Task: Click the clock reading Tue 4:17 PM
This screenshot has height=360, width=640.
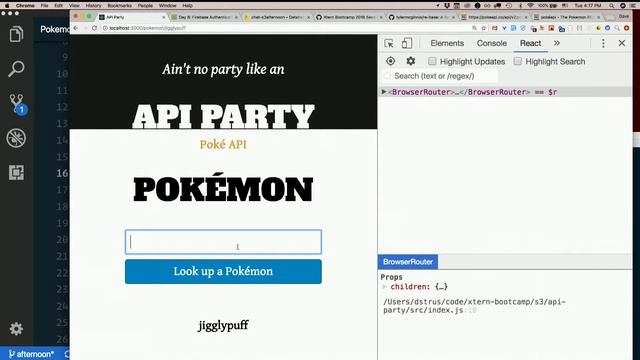Action: pos(588,6)
